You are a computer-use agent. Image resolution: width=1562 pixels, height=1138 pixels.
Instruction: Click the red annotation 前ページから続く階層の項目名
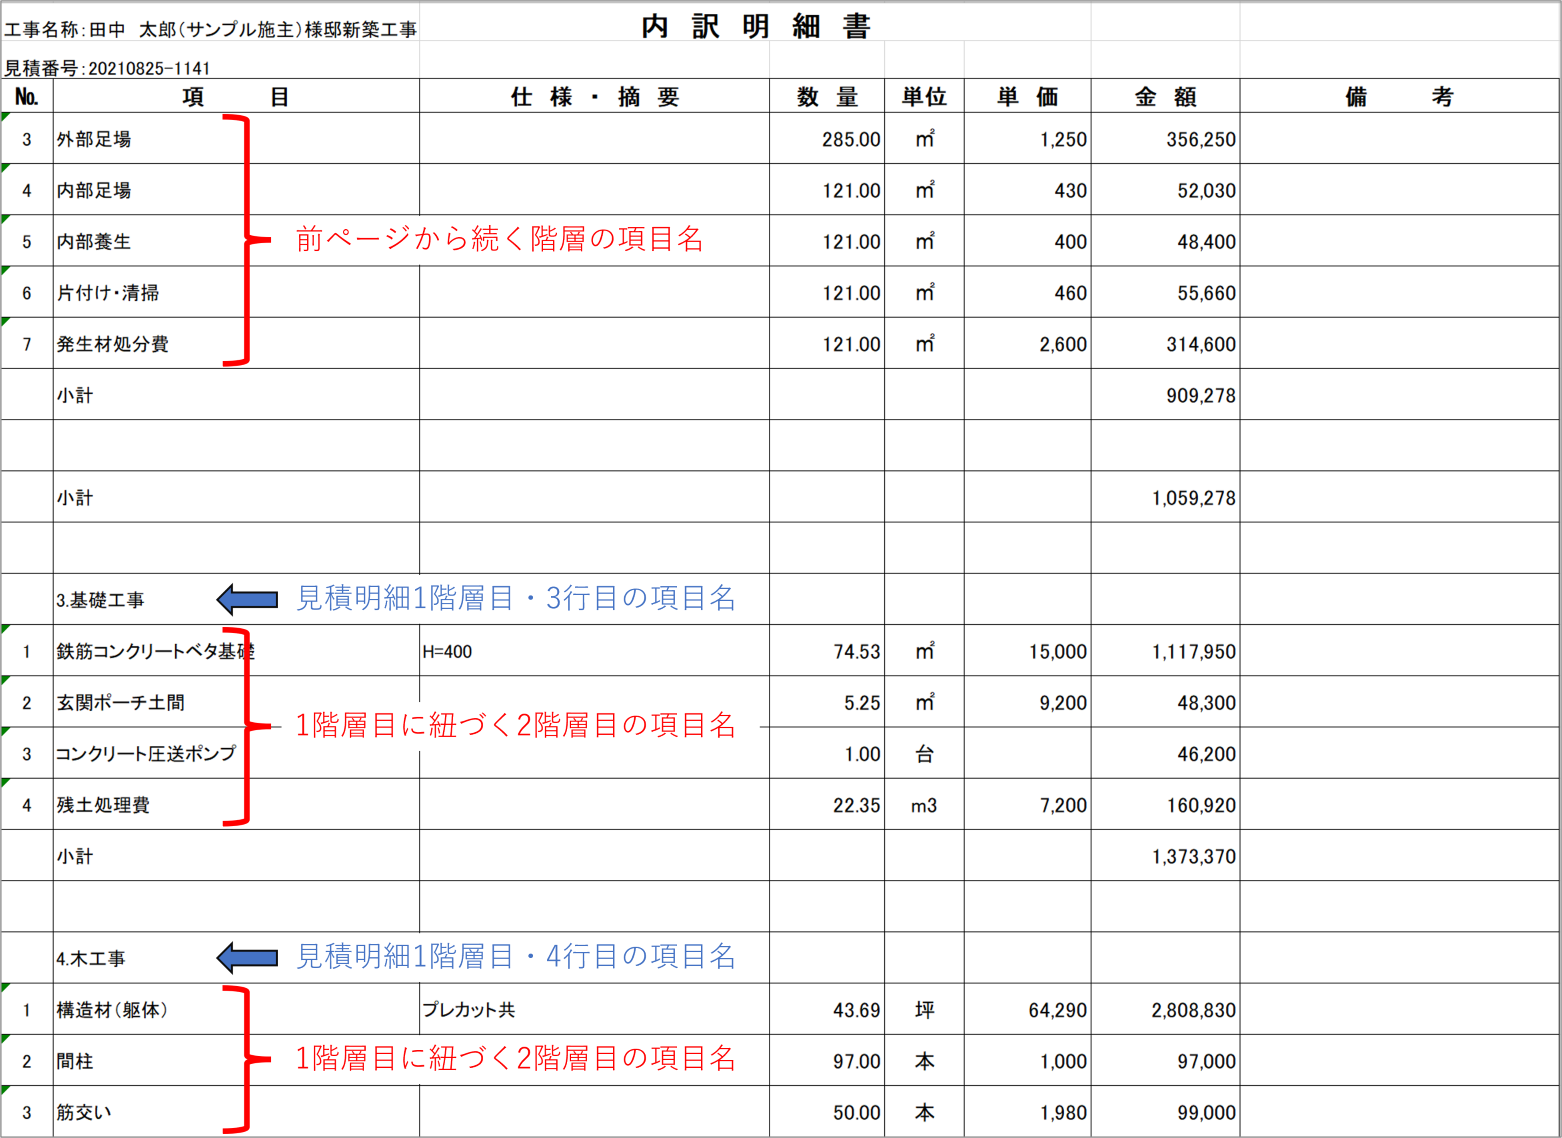click(x=499, y=239)
